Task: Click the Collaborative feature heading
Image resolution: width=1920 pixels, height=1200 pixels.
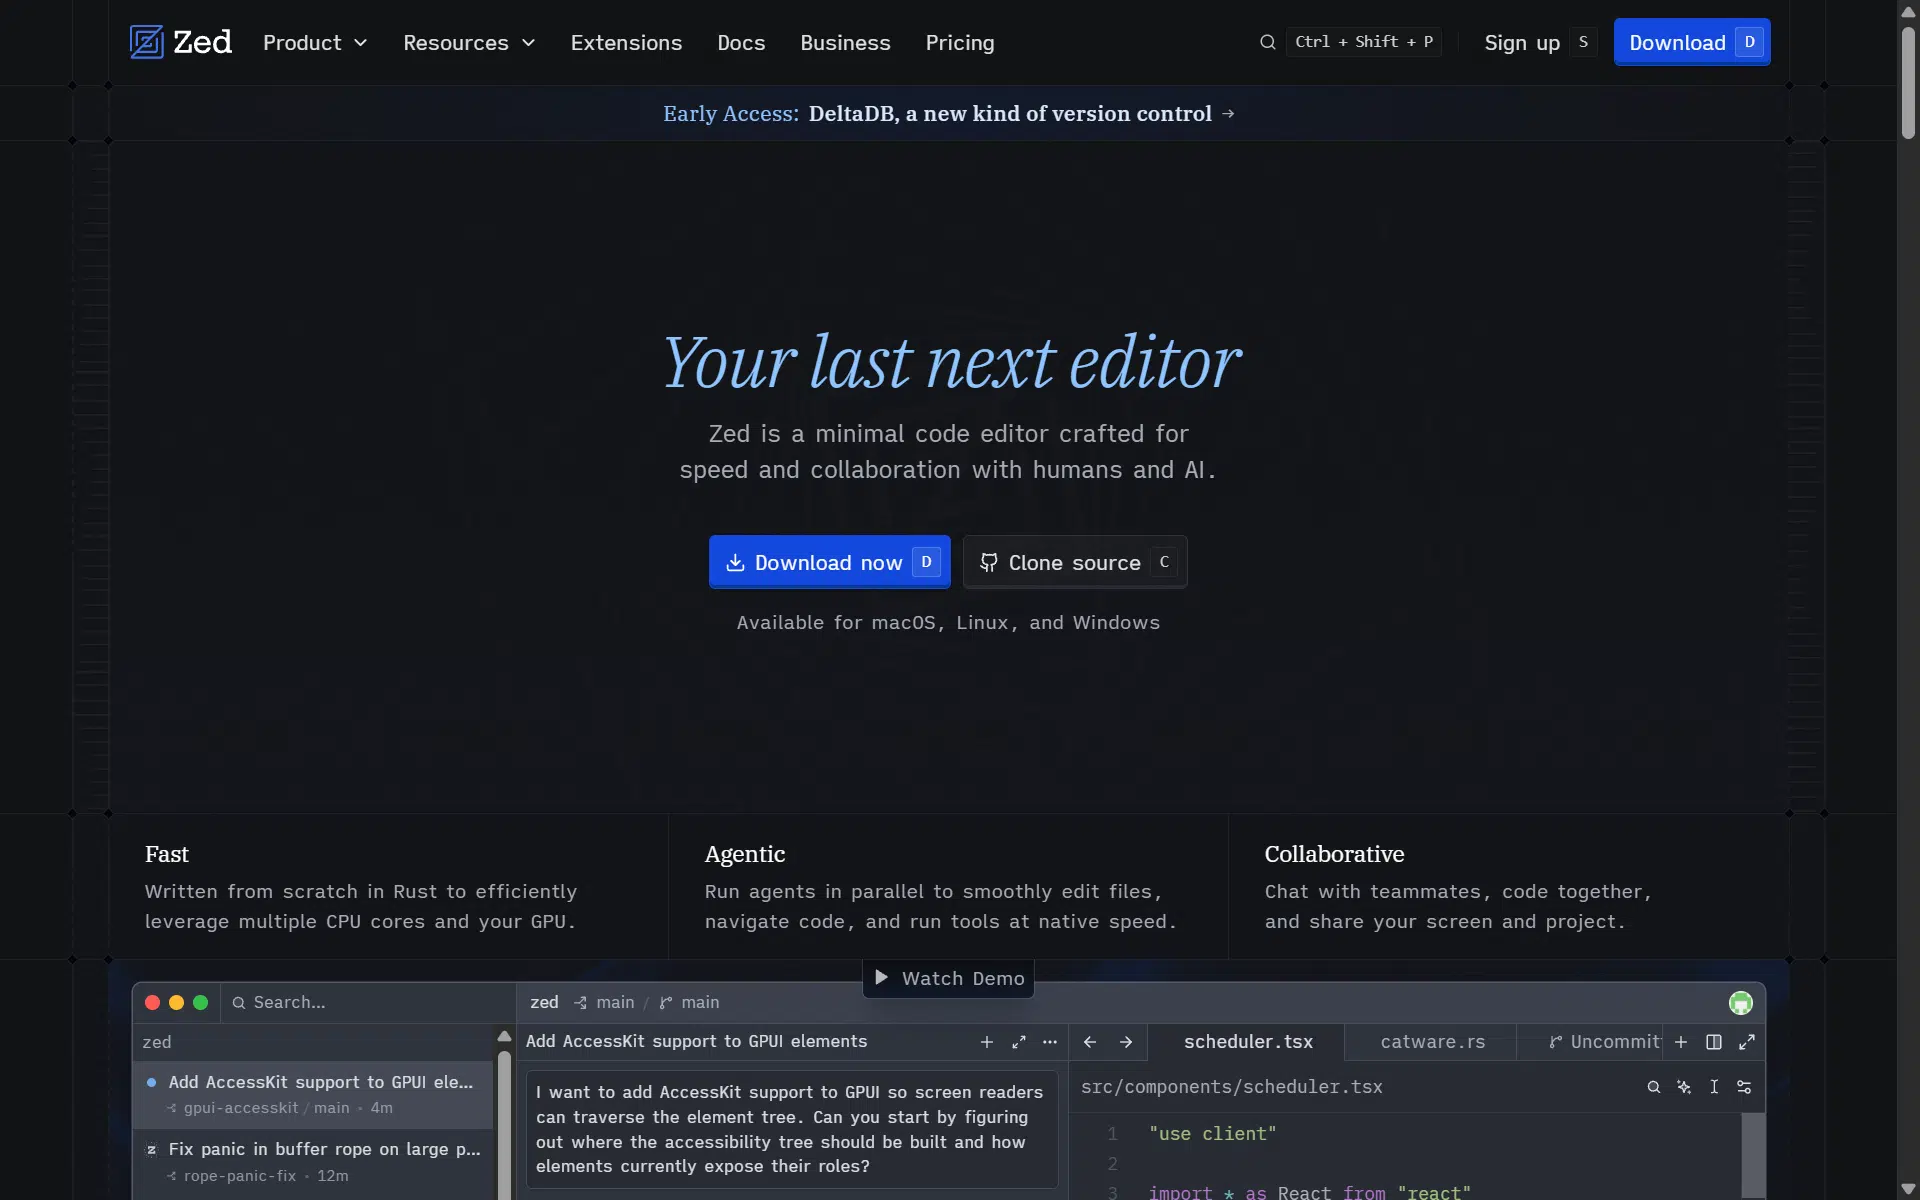Action: pos(1334,854)
